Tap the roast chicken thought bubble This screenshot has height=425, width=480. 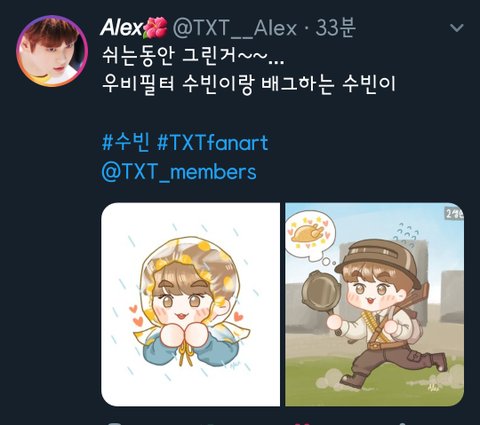coord(310,236)
